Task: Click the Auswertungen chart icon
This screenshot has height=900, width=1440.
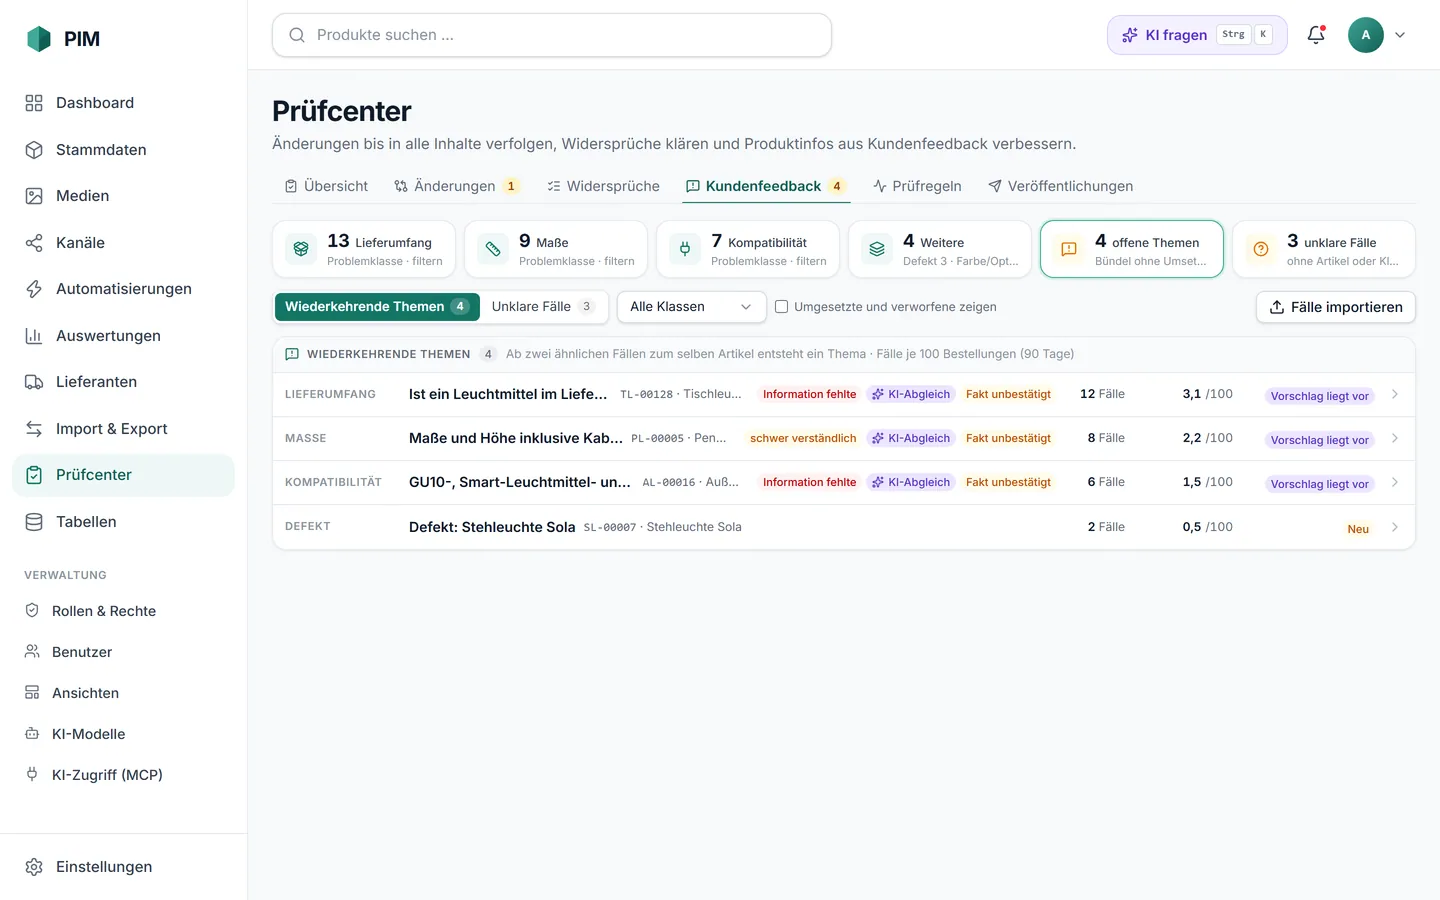Action: [34, 336]
